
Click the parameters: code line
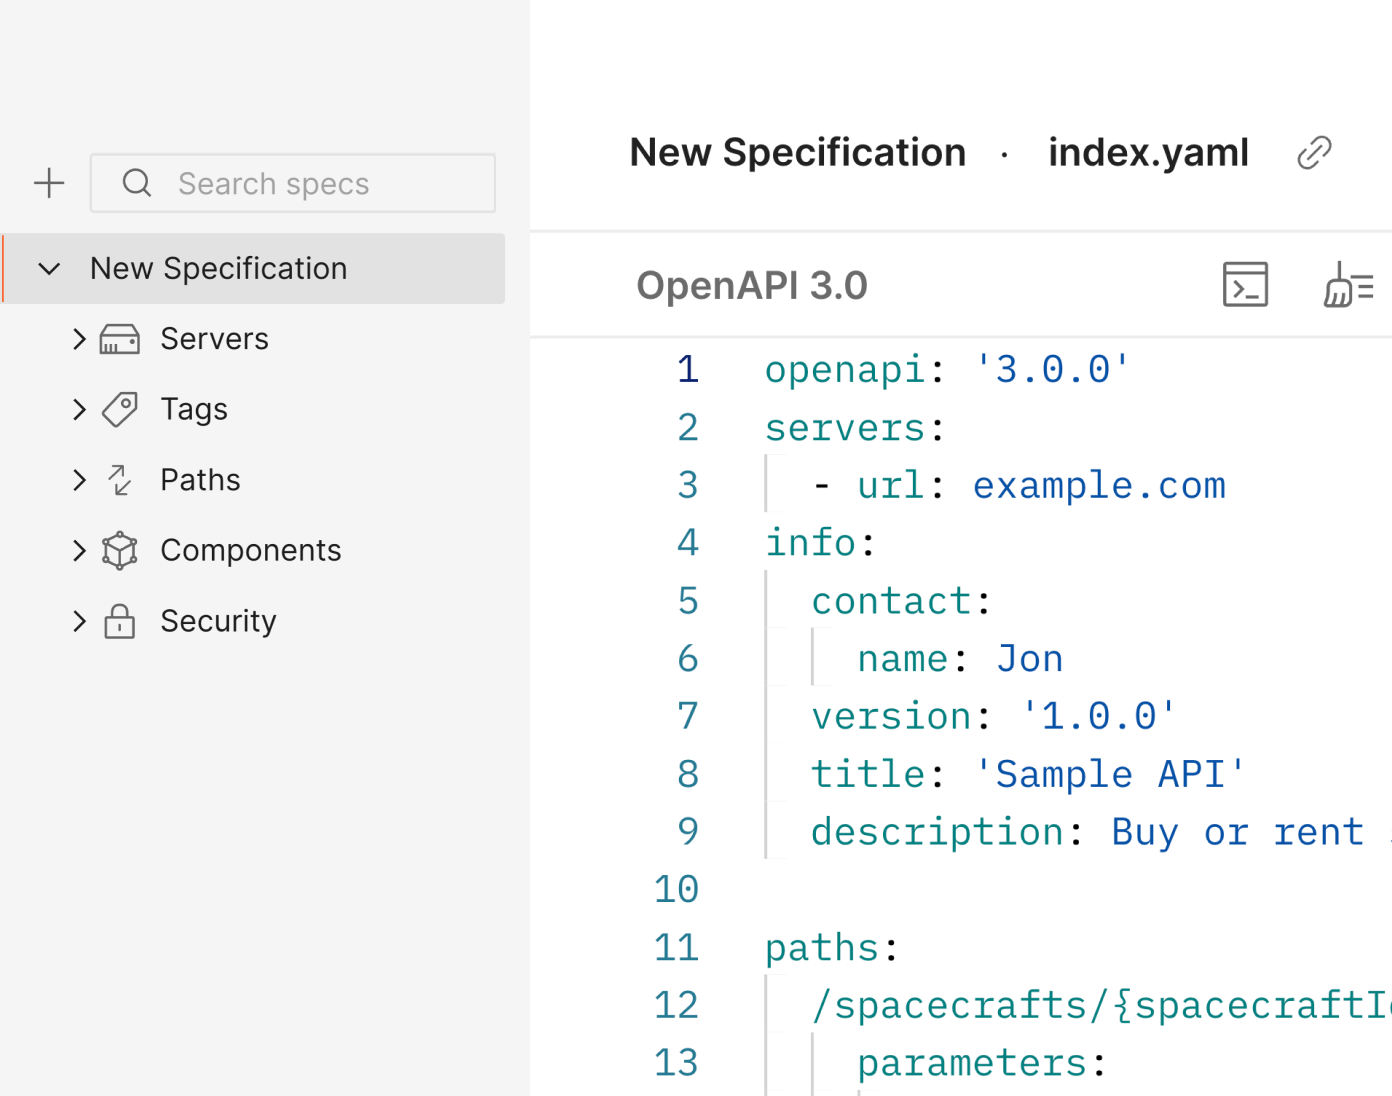click(x=982, y=1063)
